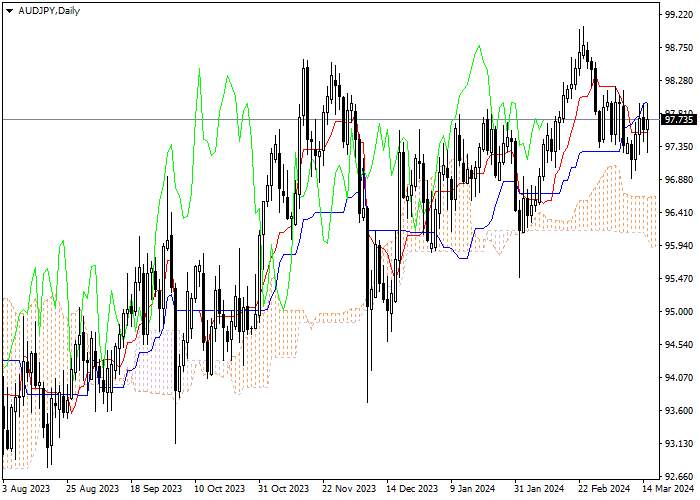This screenshot has width=700, height=500.
Task: Select the 14 Mar 2024 date label
Action: (668, 488)
